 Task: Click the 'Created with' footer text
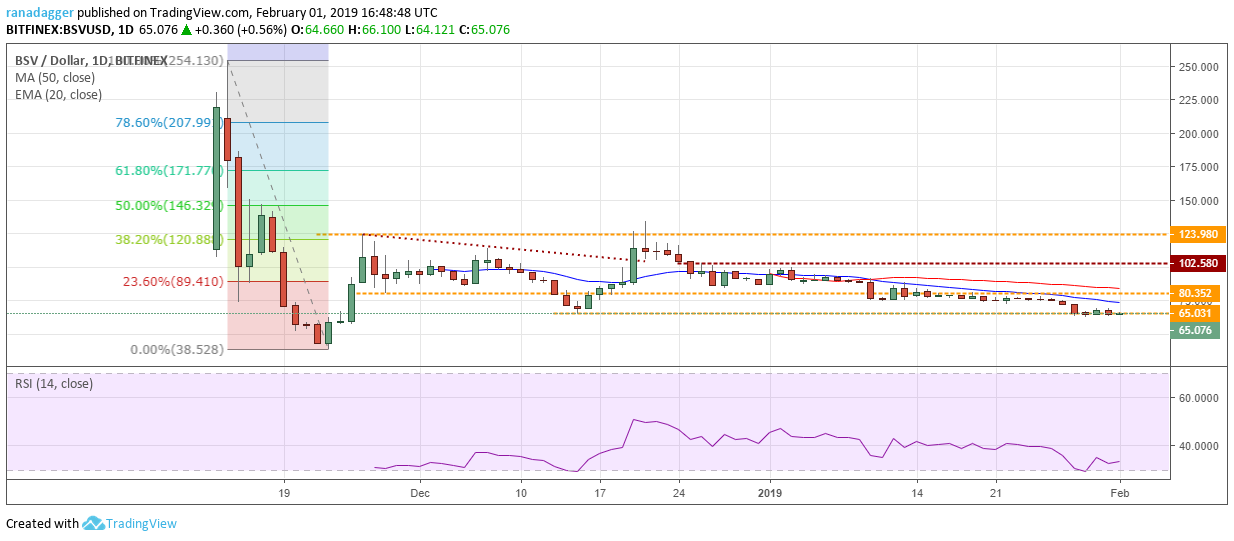(x=42, y=523)
